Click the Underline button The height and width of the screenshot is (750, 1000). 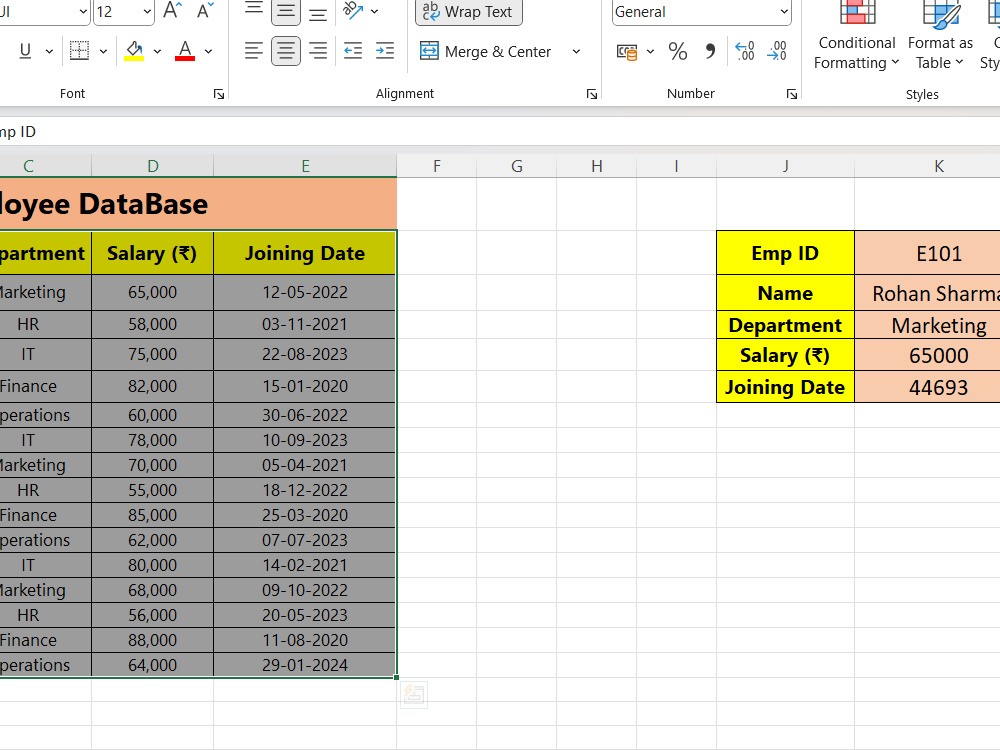pos(26,51)
